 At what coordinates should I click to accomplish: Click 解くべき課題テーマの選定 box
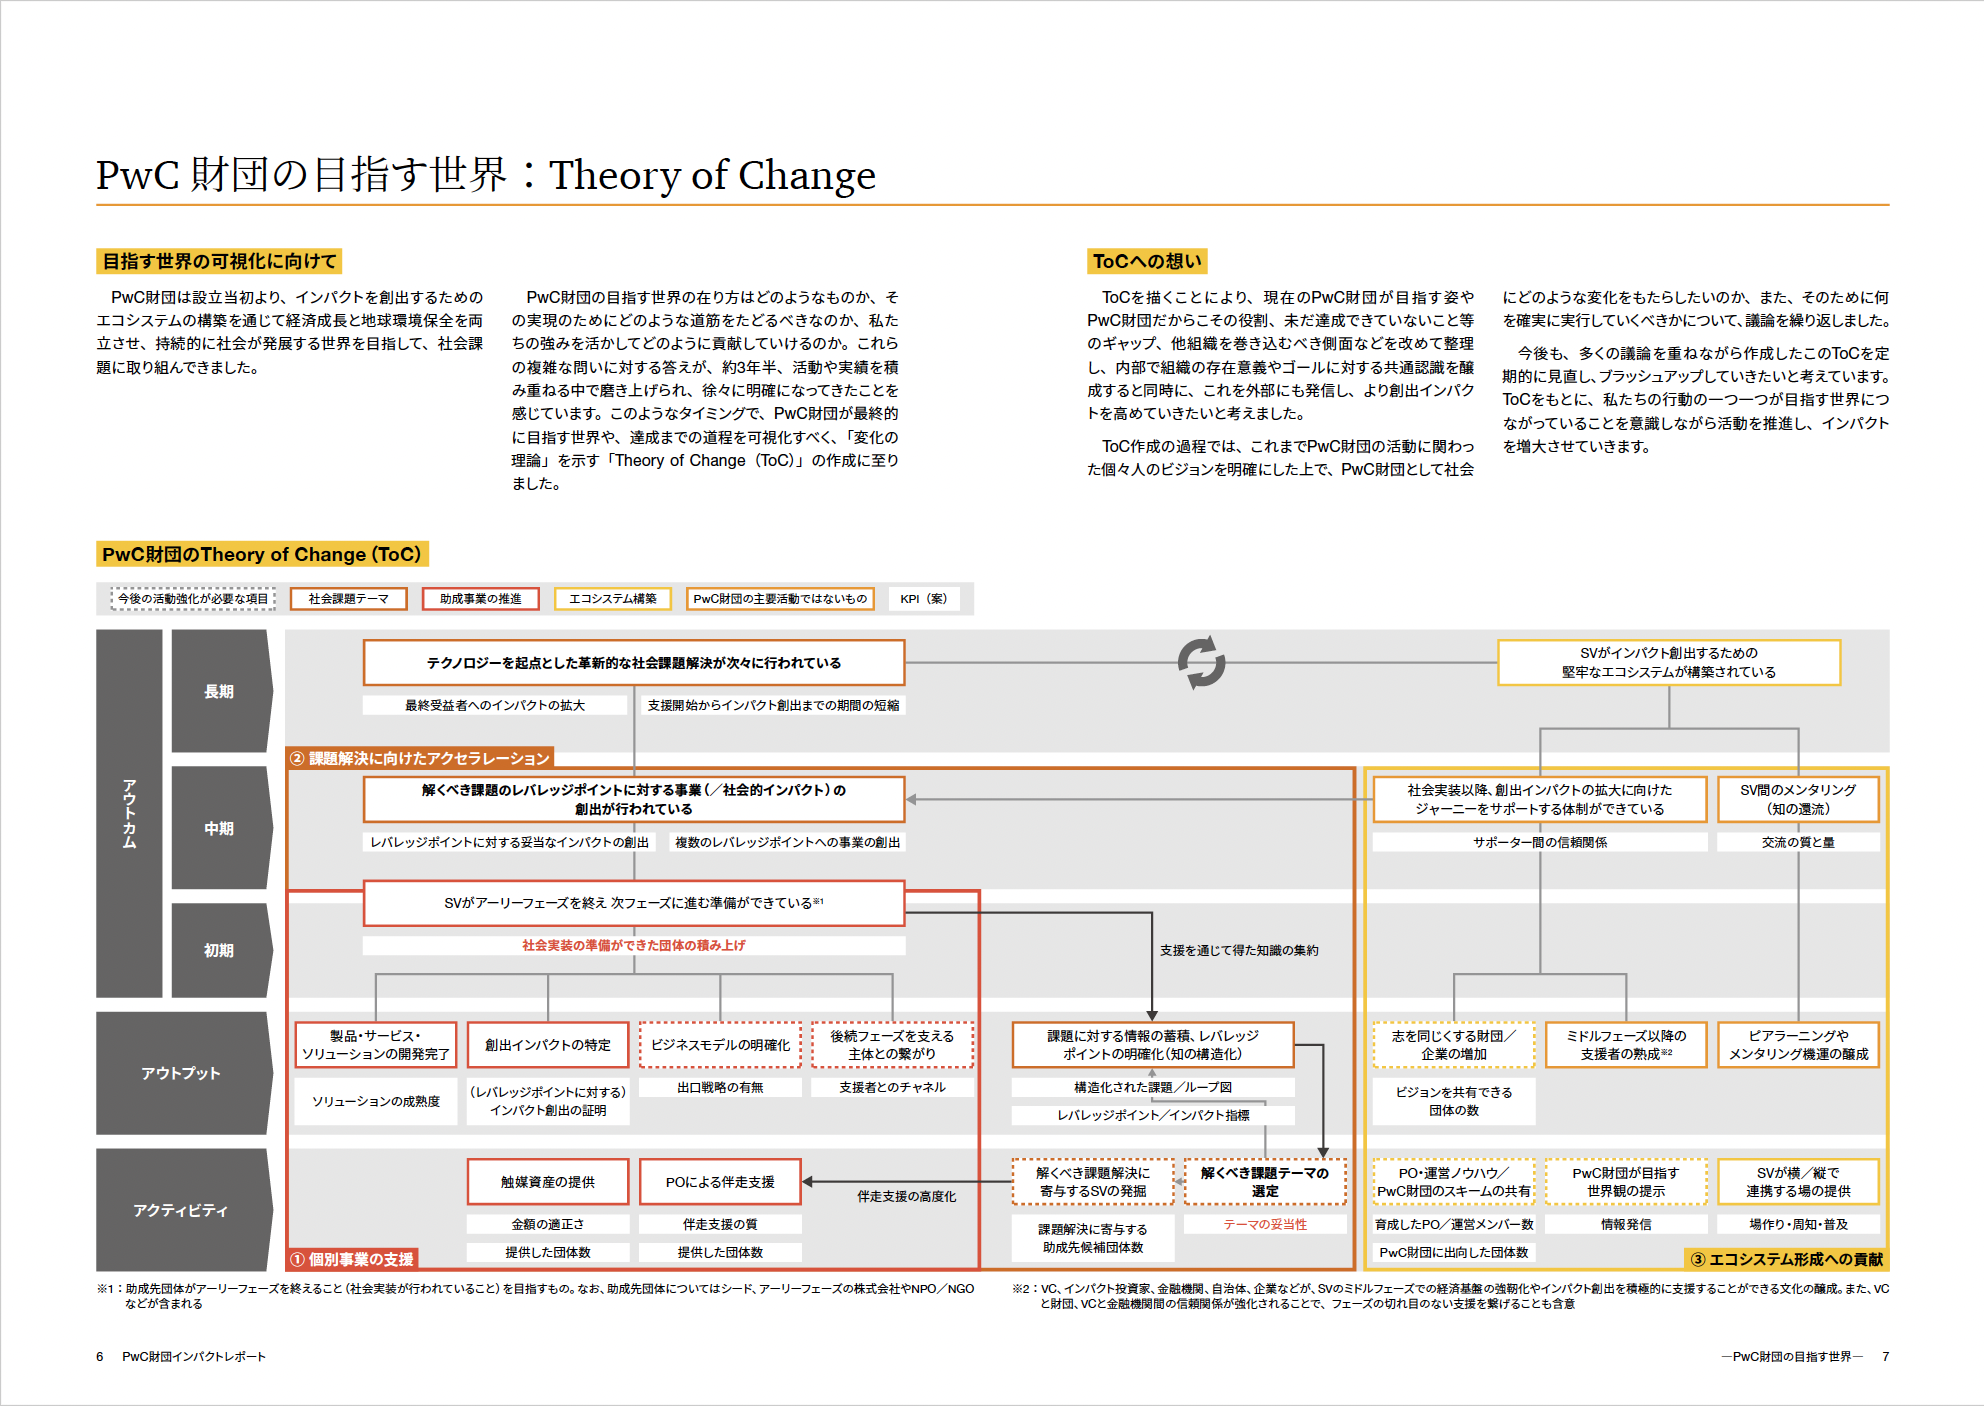point(1265,1182)
